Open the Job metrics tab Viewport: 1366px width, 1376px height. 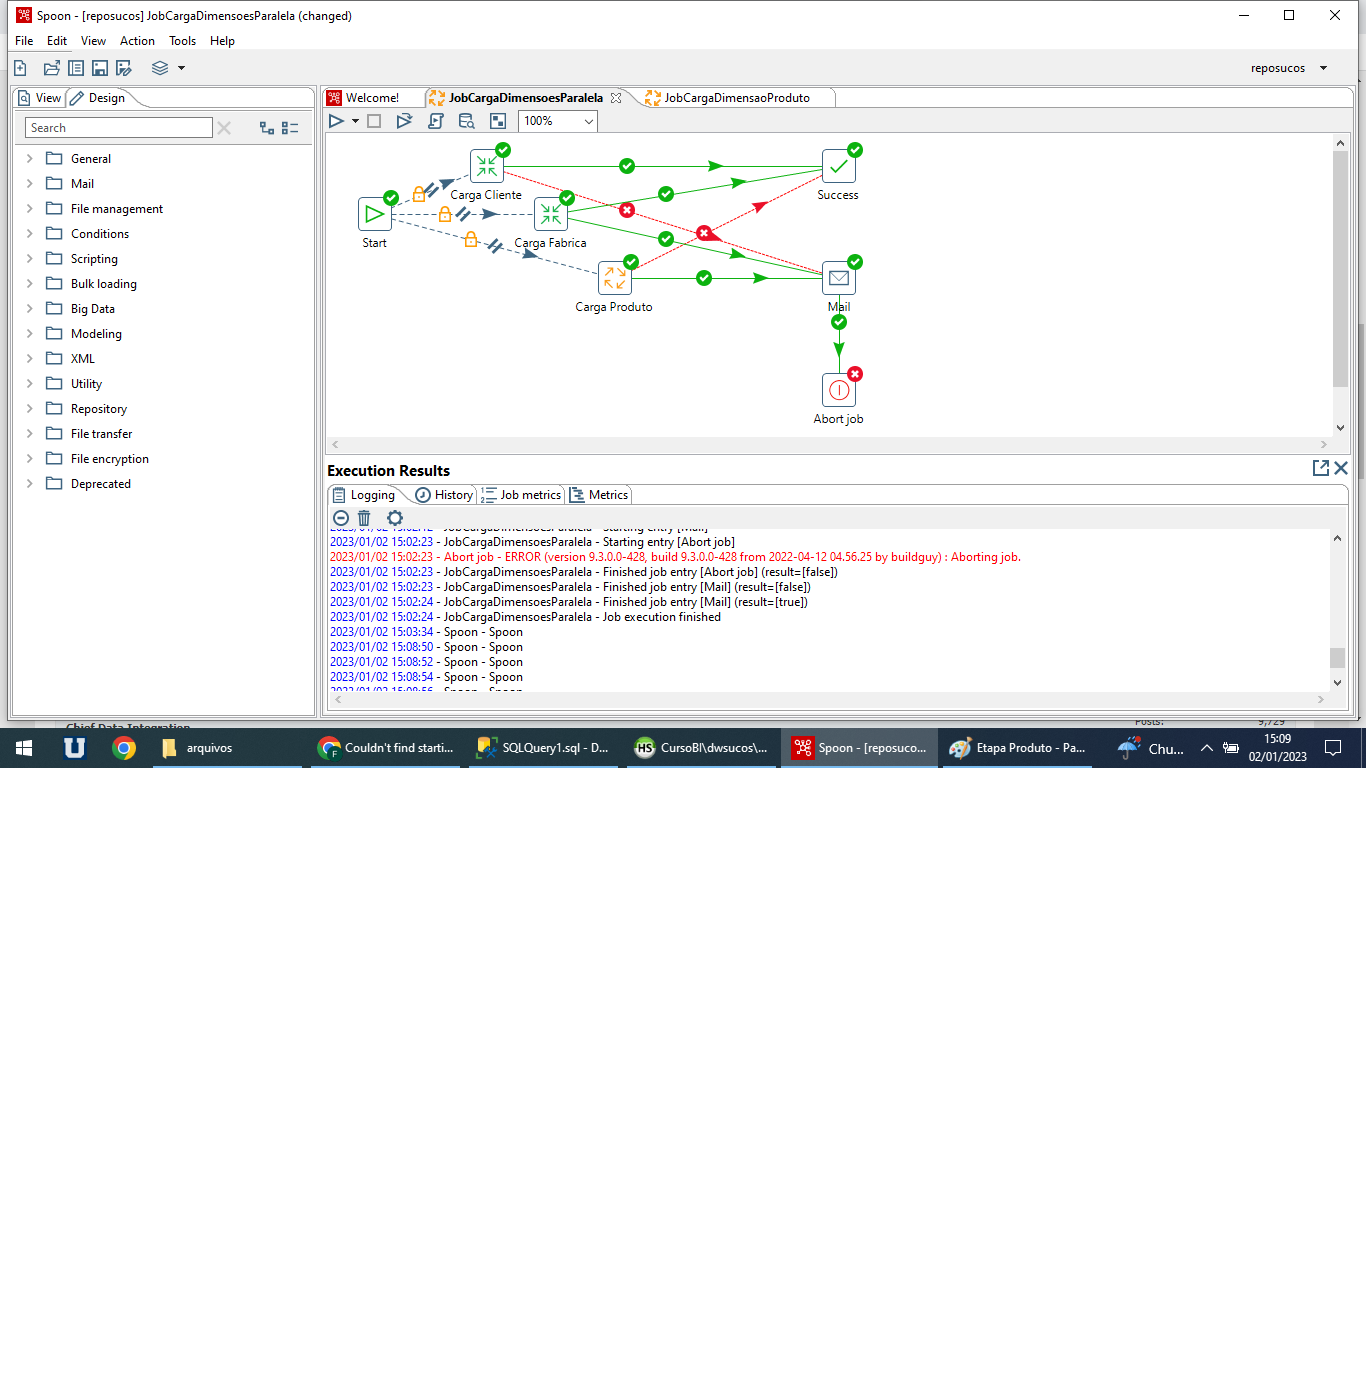point(521,495)
